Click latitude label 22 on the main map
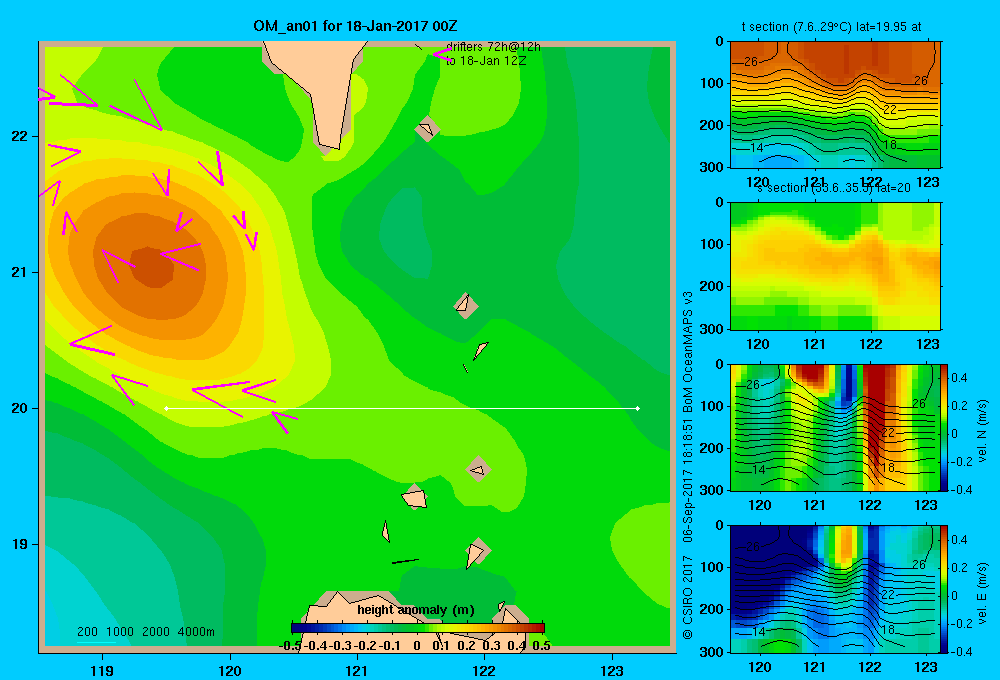The height and width of the screenshot is (680, 1000). 20,136
